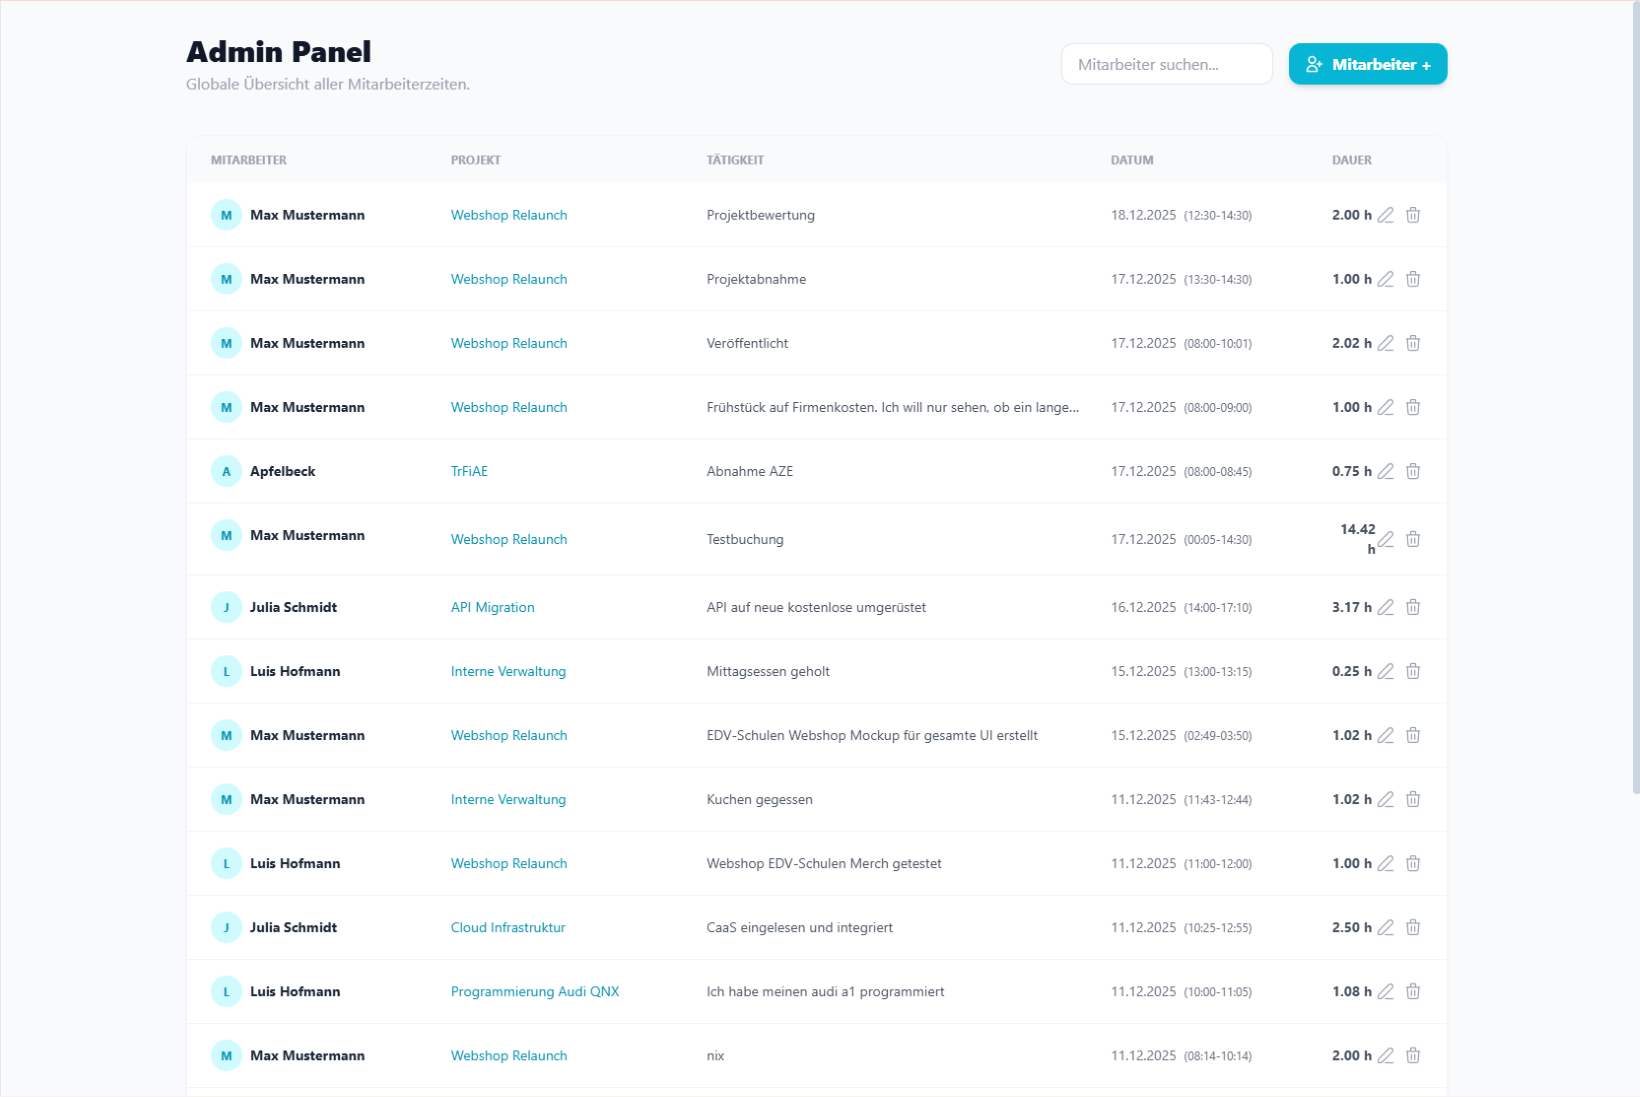Click the Datum column header
The height and width of the screenshot is (1097, 1640).
pos(1132,160)
